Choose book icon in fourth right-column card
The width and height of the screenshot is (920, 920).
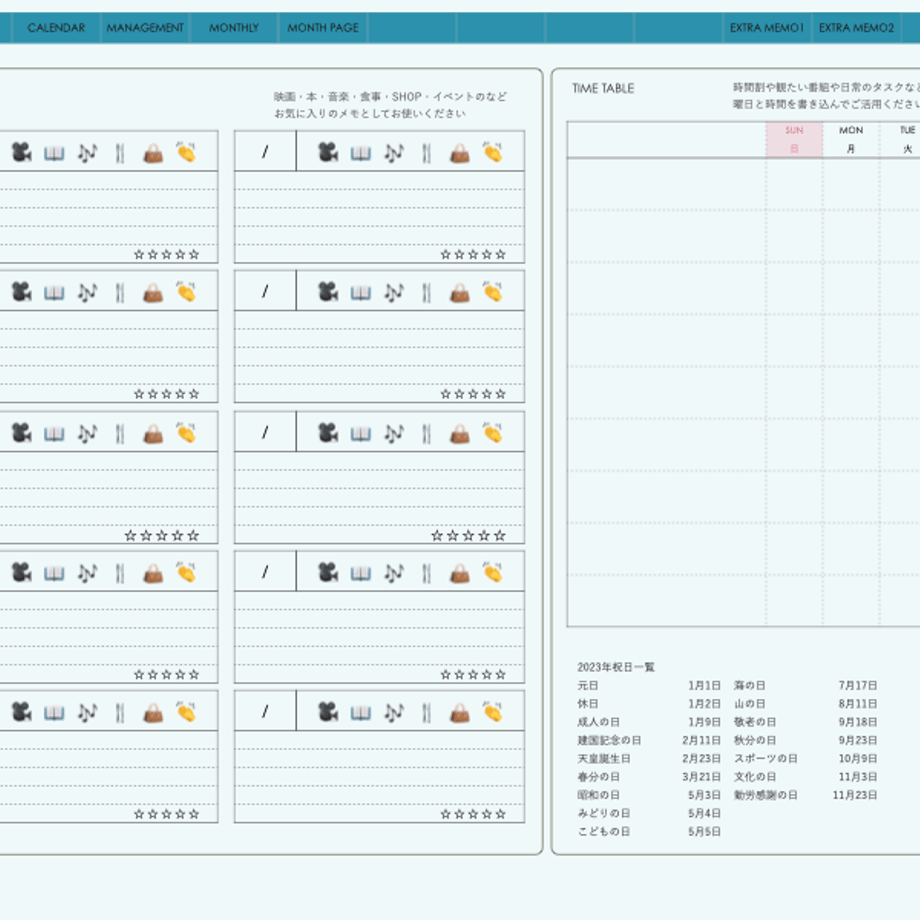click(361, 573)
